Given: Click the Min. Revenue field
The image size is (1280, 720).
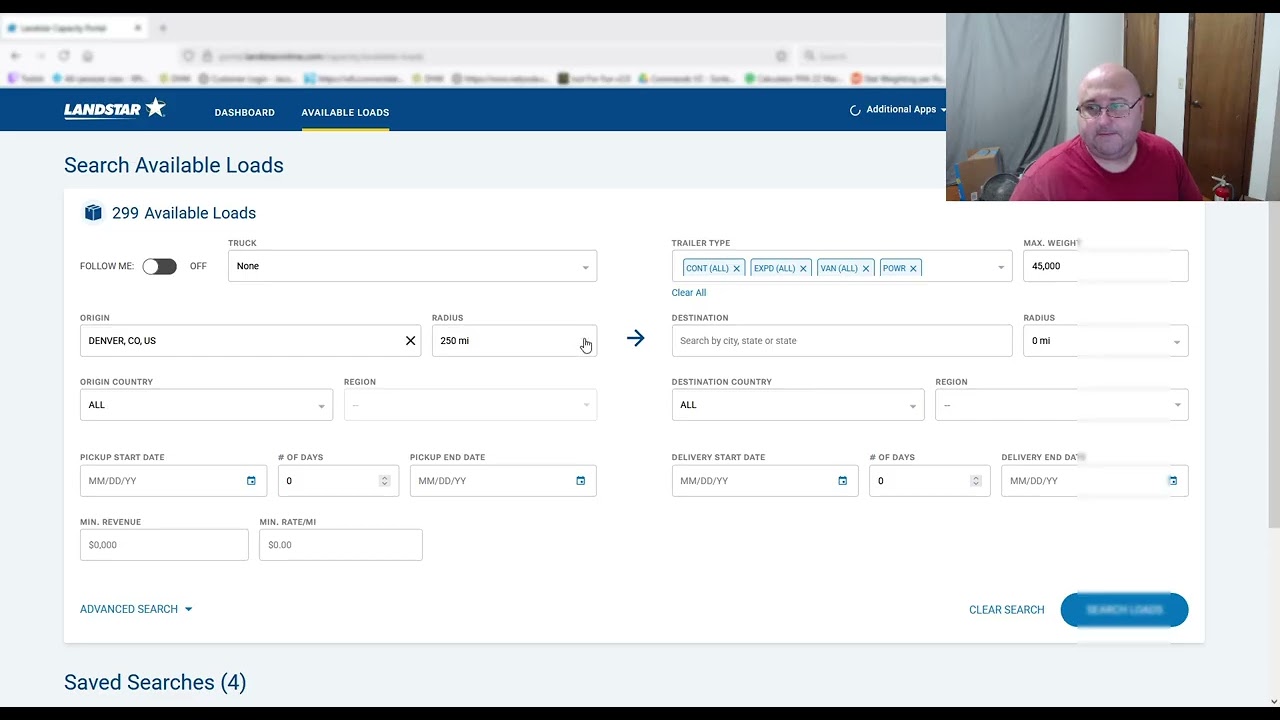Looking at the screenshot, I should tap(164, 545).
